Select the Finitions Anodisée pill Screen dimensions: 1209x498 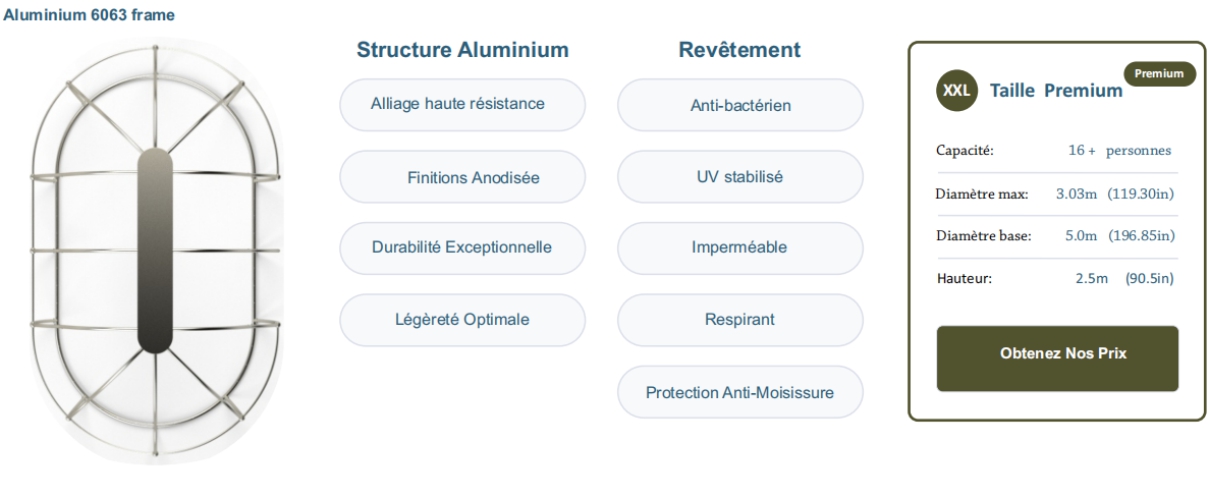coord(462,177)
